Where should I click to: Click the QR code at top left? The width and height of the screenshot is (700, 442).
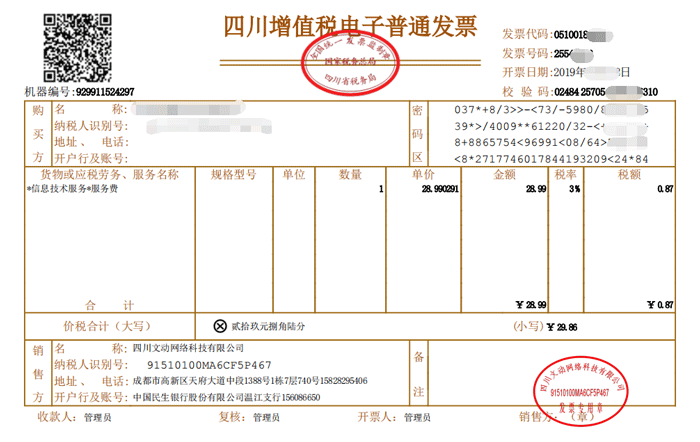77,48
